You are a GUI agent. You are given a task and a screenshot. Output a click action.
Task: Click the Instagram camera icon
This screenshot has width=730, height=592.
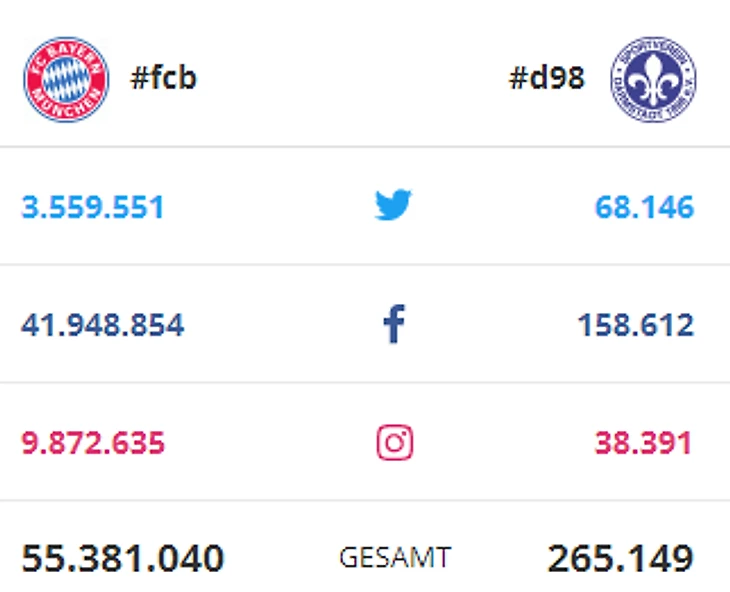(x=395, y=442)
